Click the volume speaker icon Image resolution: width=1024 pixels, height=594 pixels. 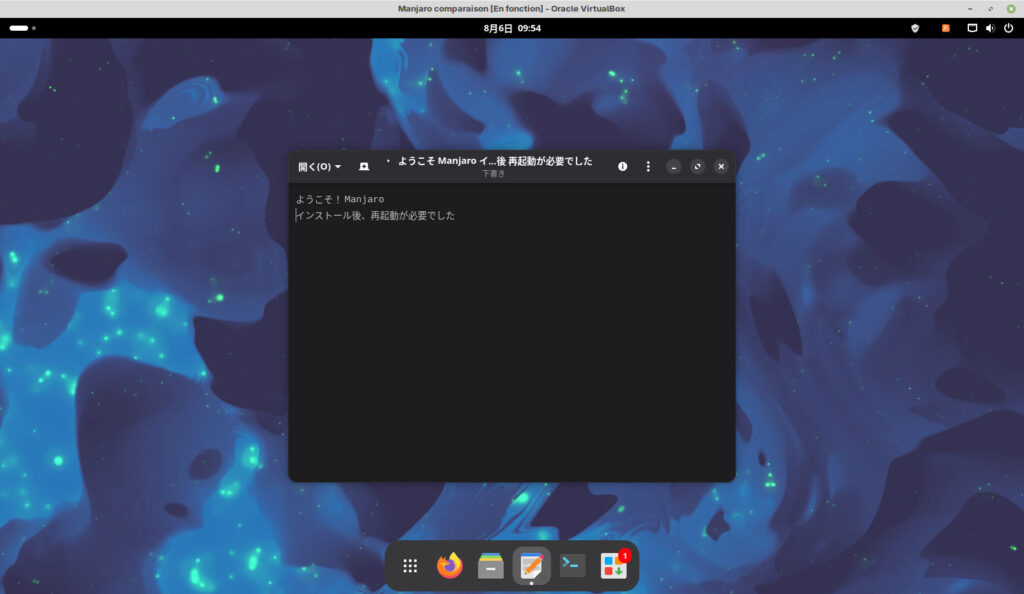[990, 28]
